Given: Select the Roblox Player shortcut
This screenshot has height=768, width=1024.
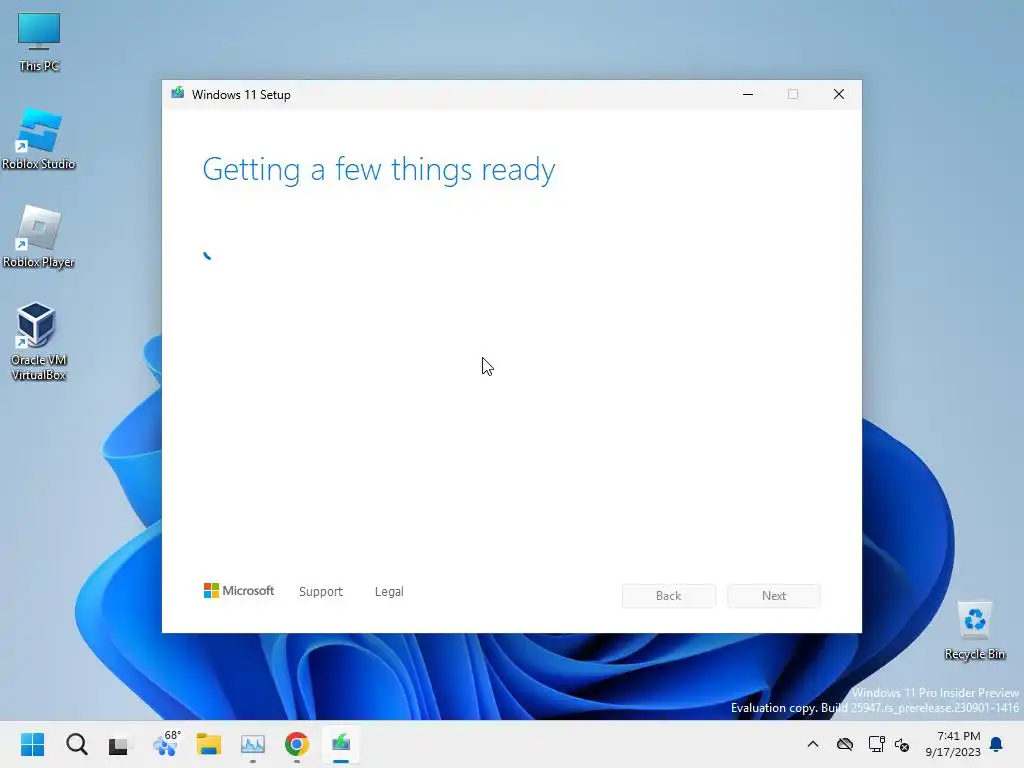Looking at the screenshot, I should click(x=39, y=237).
